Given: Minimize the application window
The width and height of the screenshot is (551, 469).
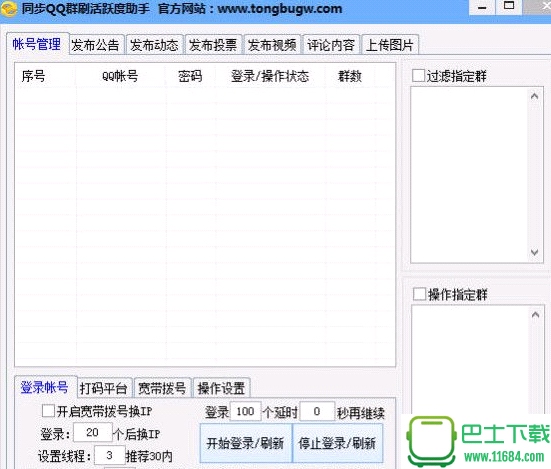Looking at the screenshot, I should click(x=482, y=7).
